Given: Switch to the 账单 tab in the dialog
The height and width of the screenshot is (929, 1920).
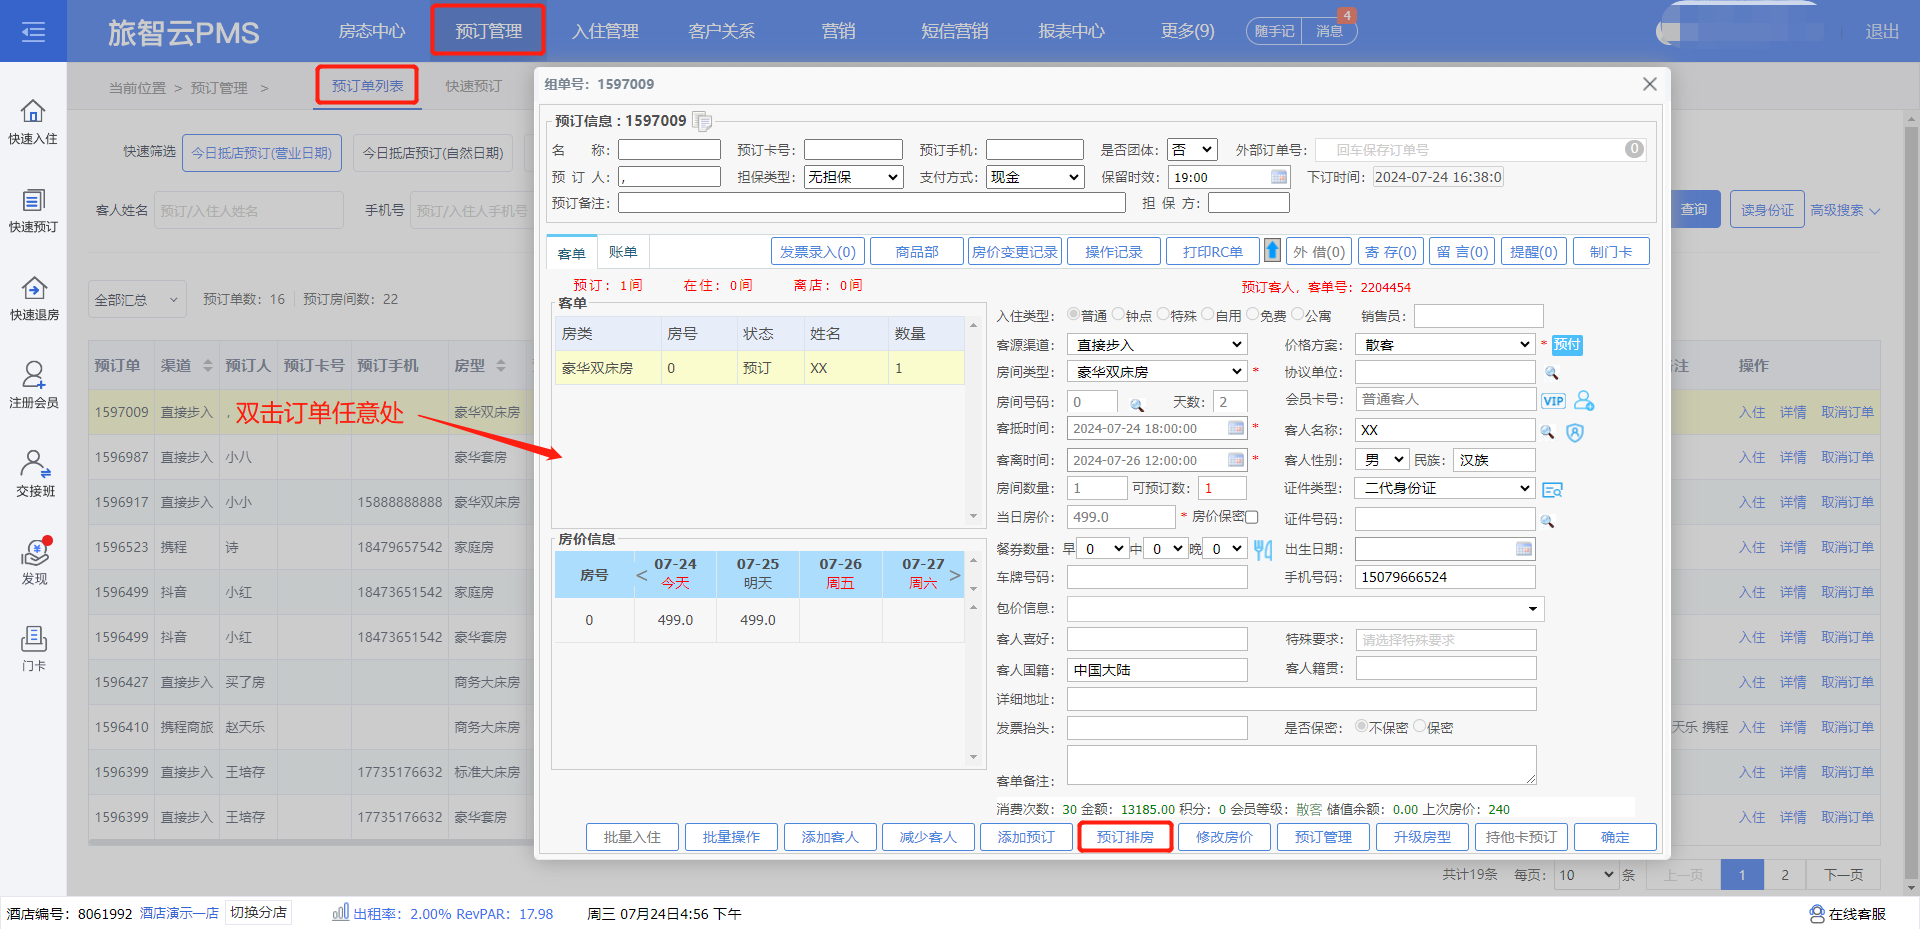Looking at the screenshot, I should (623, 252).
